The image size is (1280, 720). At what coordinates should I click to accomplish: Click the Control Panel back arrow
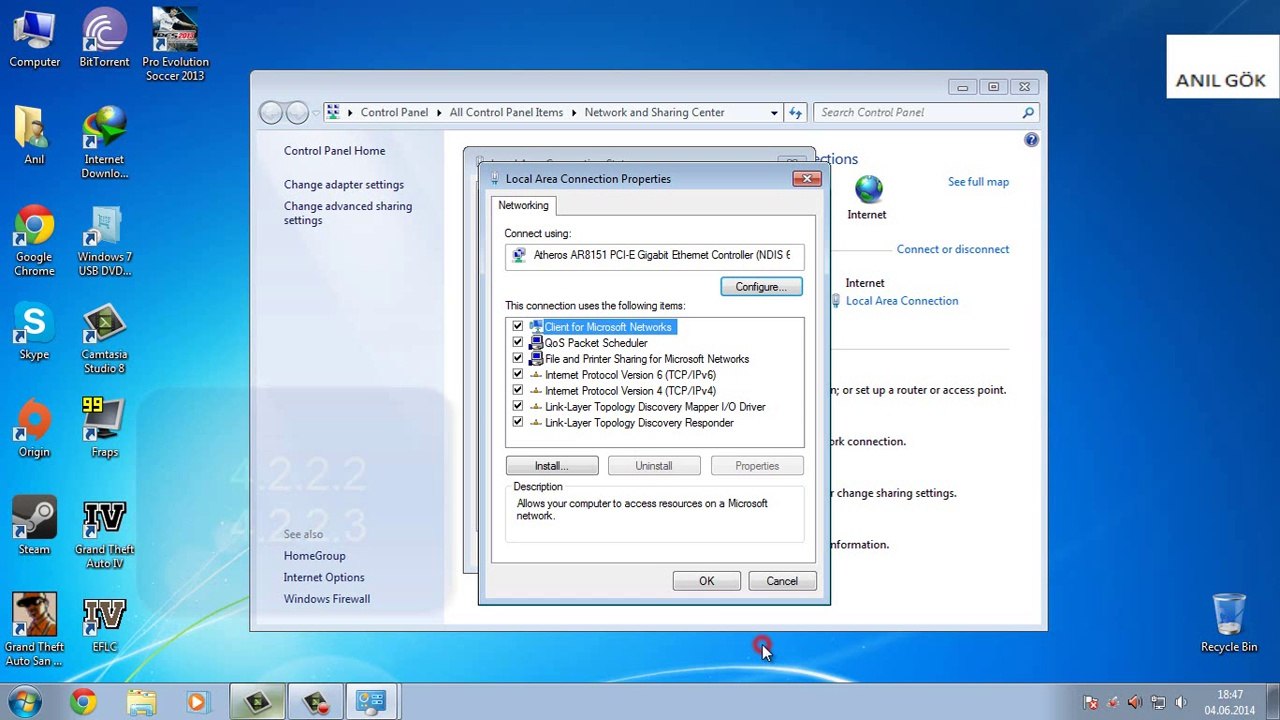pyautogui.click(x=271, y=112)
